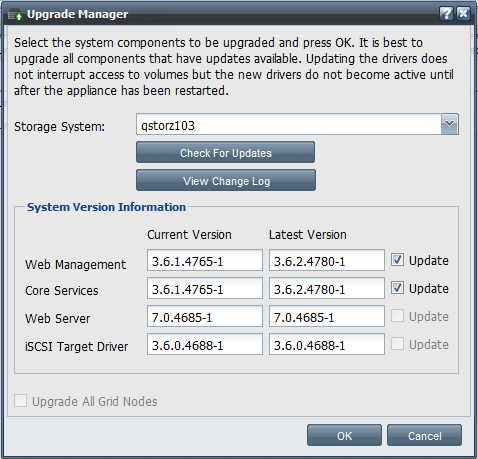The height and width of the screenshot is (459, 478).
Task: Toggle the Web Server Update checkbox
Action: 397,316
